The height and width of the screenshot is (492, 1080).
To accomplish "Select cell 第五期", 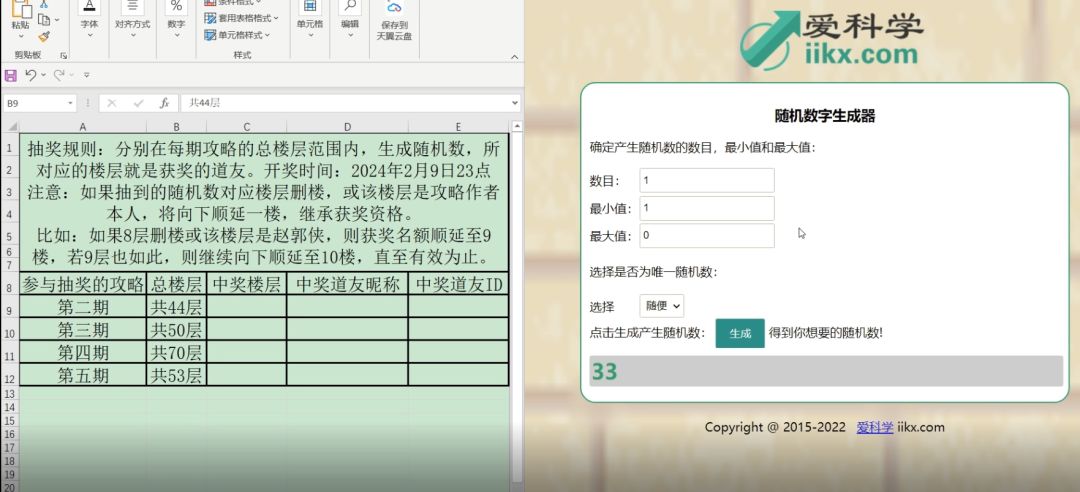I will click(83, 375).
